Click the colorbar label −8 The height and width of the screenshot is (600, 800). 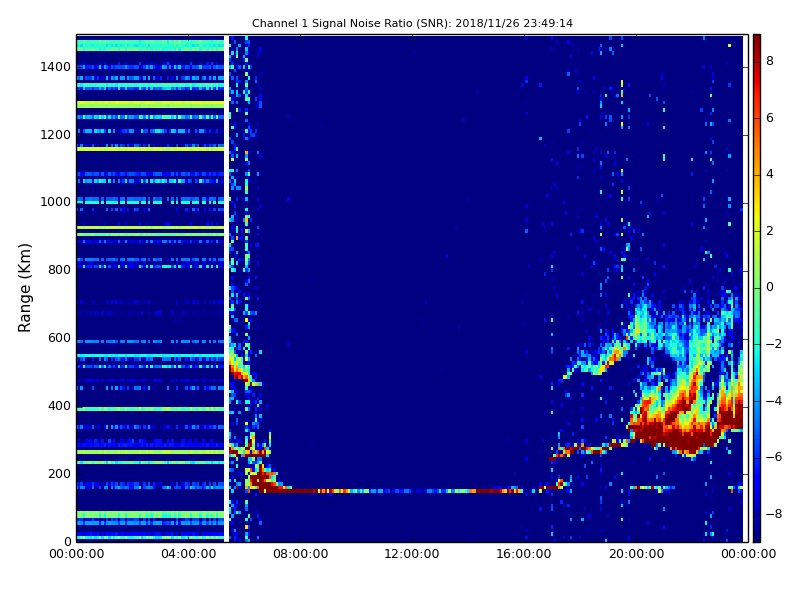pos(774,514)
